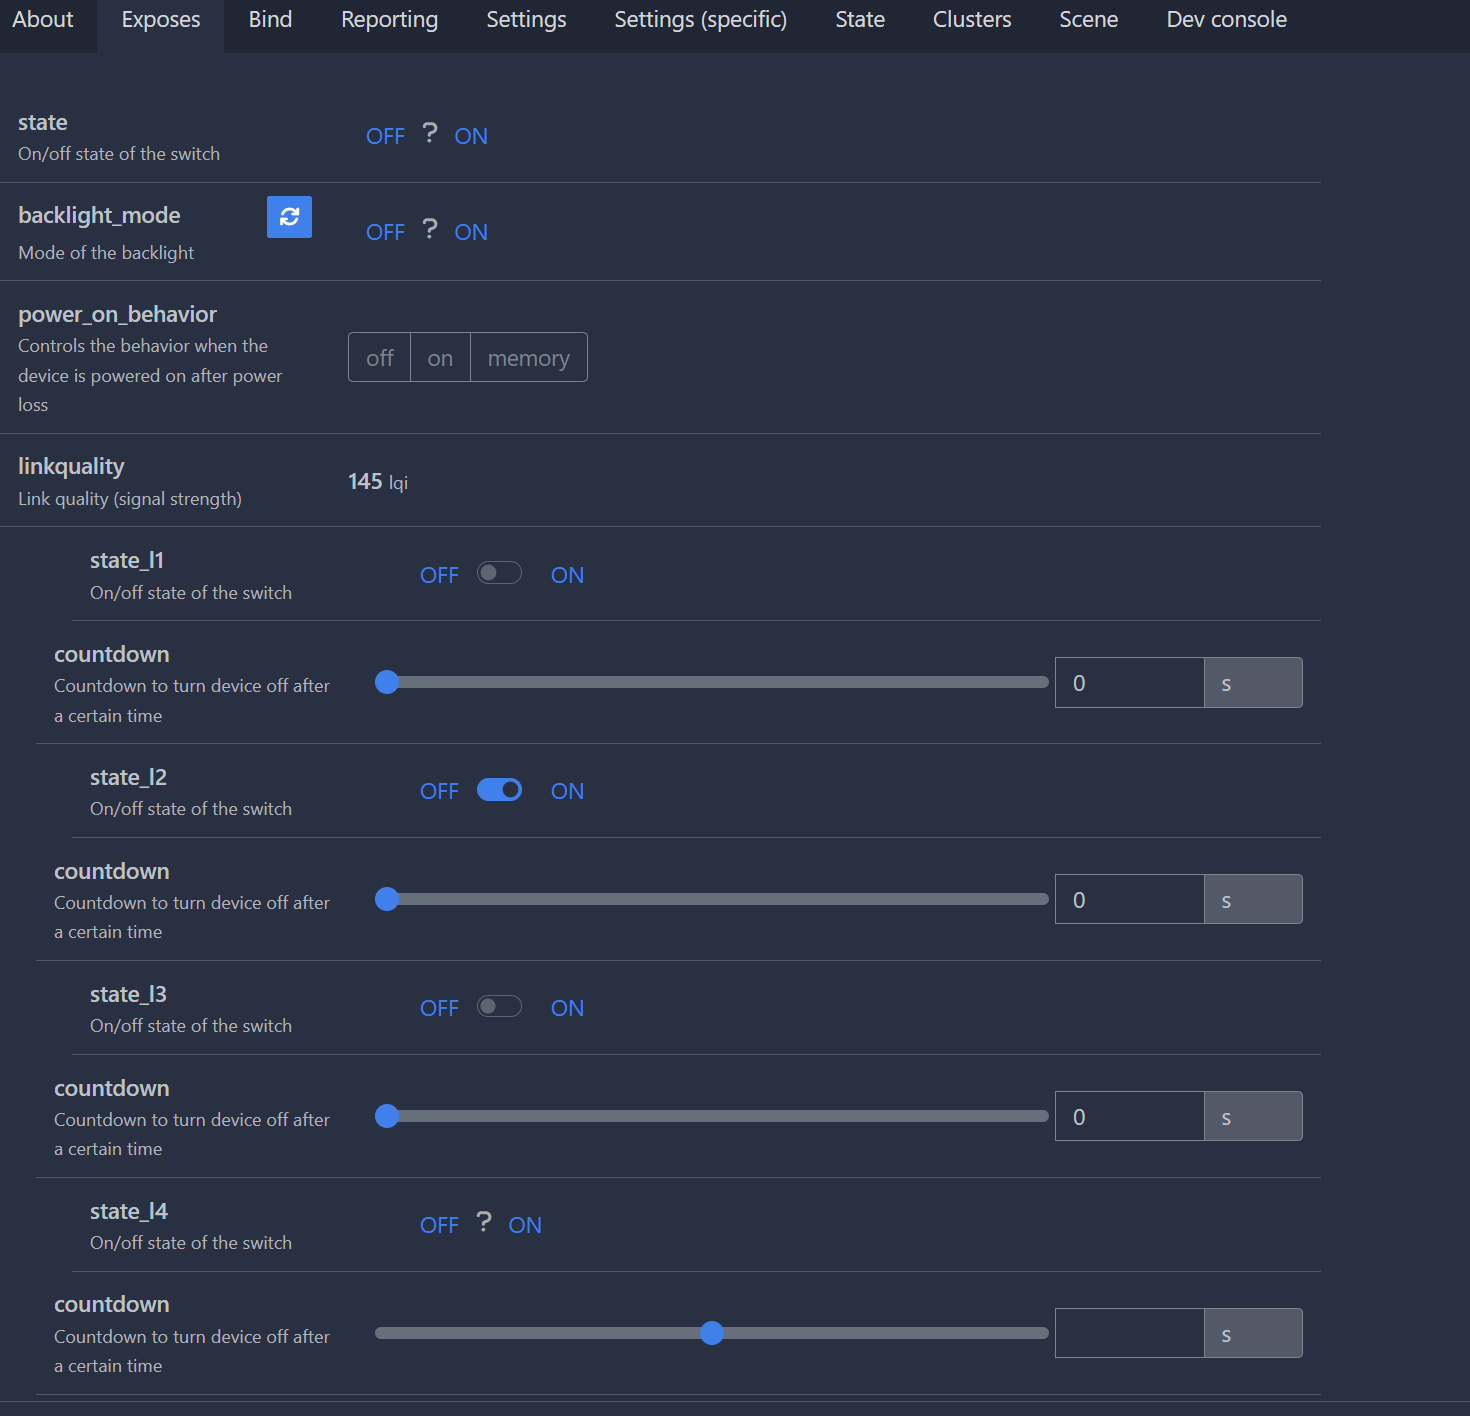This screenshot has width=1470, height=1416.
Task: Enable state_l1 switch
Action: (x=499, y=573)
